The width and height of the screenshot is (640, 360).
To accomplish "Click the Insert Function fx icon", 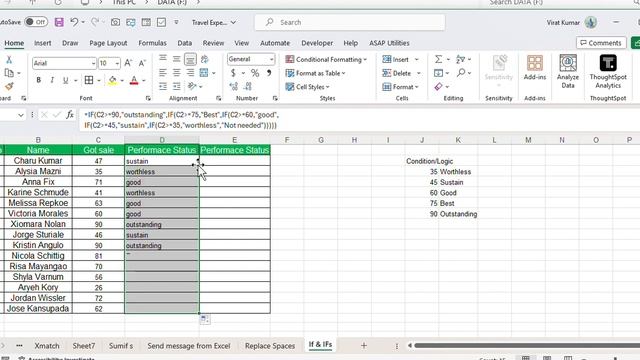I will (70, 115).
